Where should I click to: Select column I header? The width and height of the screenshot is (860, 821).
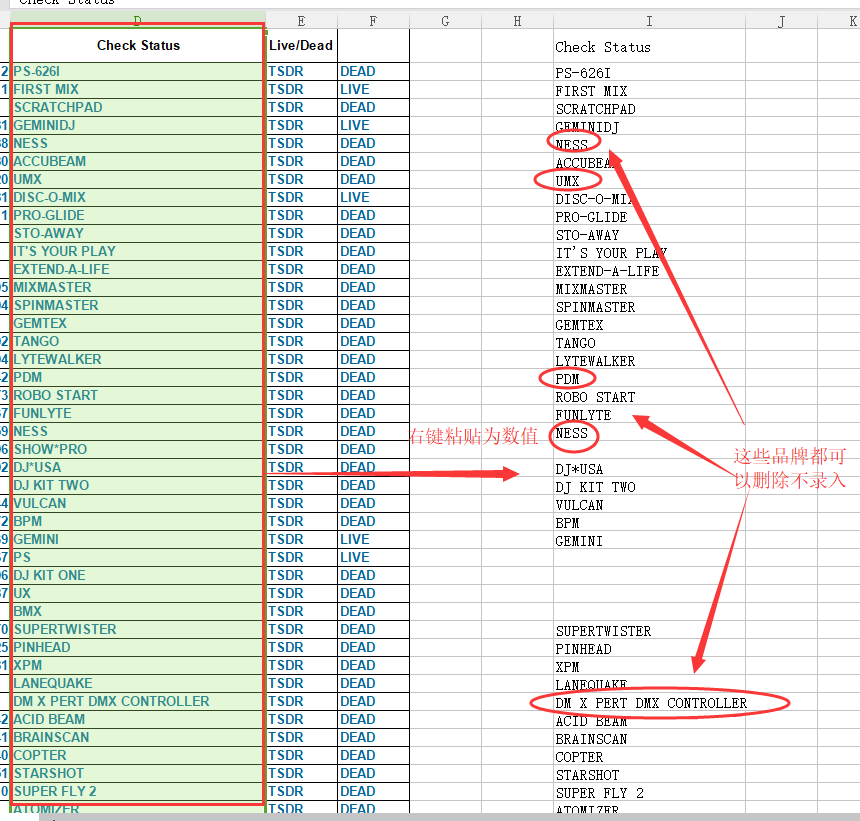click(649, 21)
